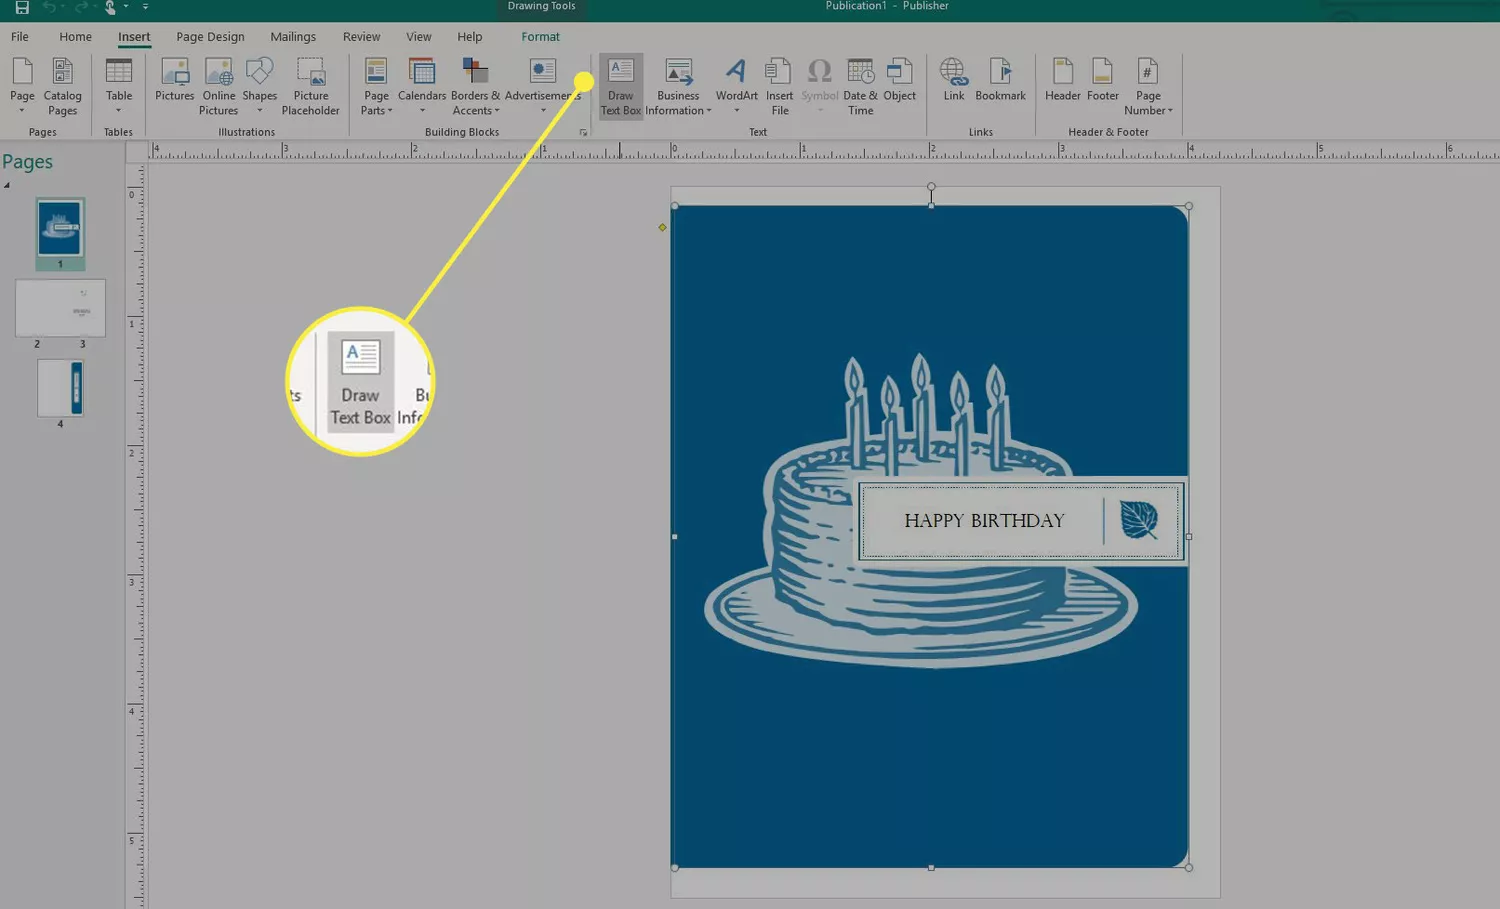Screen dimensions: 1500x909
Task: Switch to the Review tab
Action: [361, 37]
